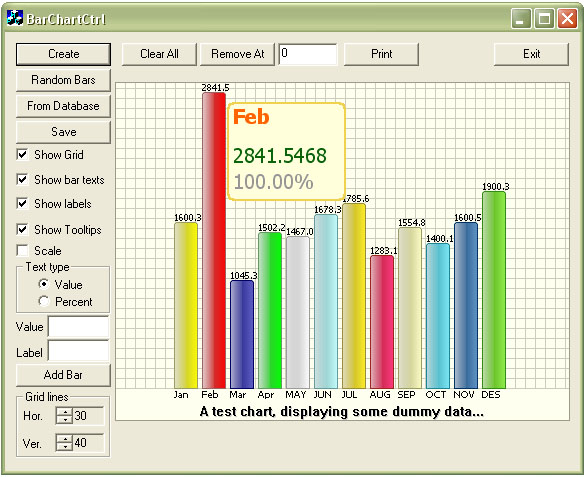Click into the Label text field

pos(78,351)
